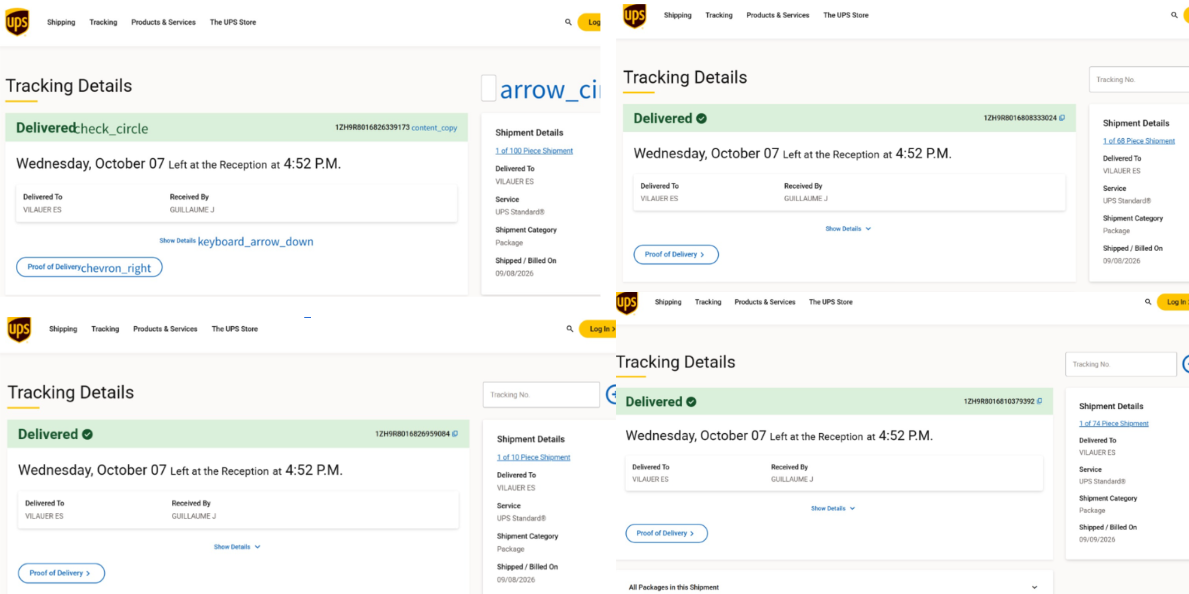Expand Show Details for tracking number 1ZH9R8016810379392
Screen dimensions: 1189x594
tap(833, 508)
